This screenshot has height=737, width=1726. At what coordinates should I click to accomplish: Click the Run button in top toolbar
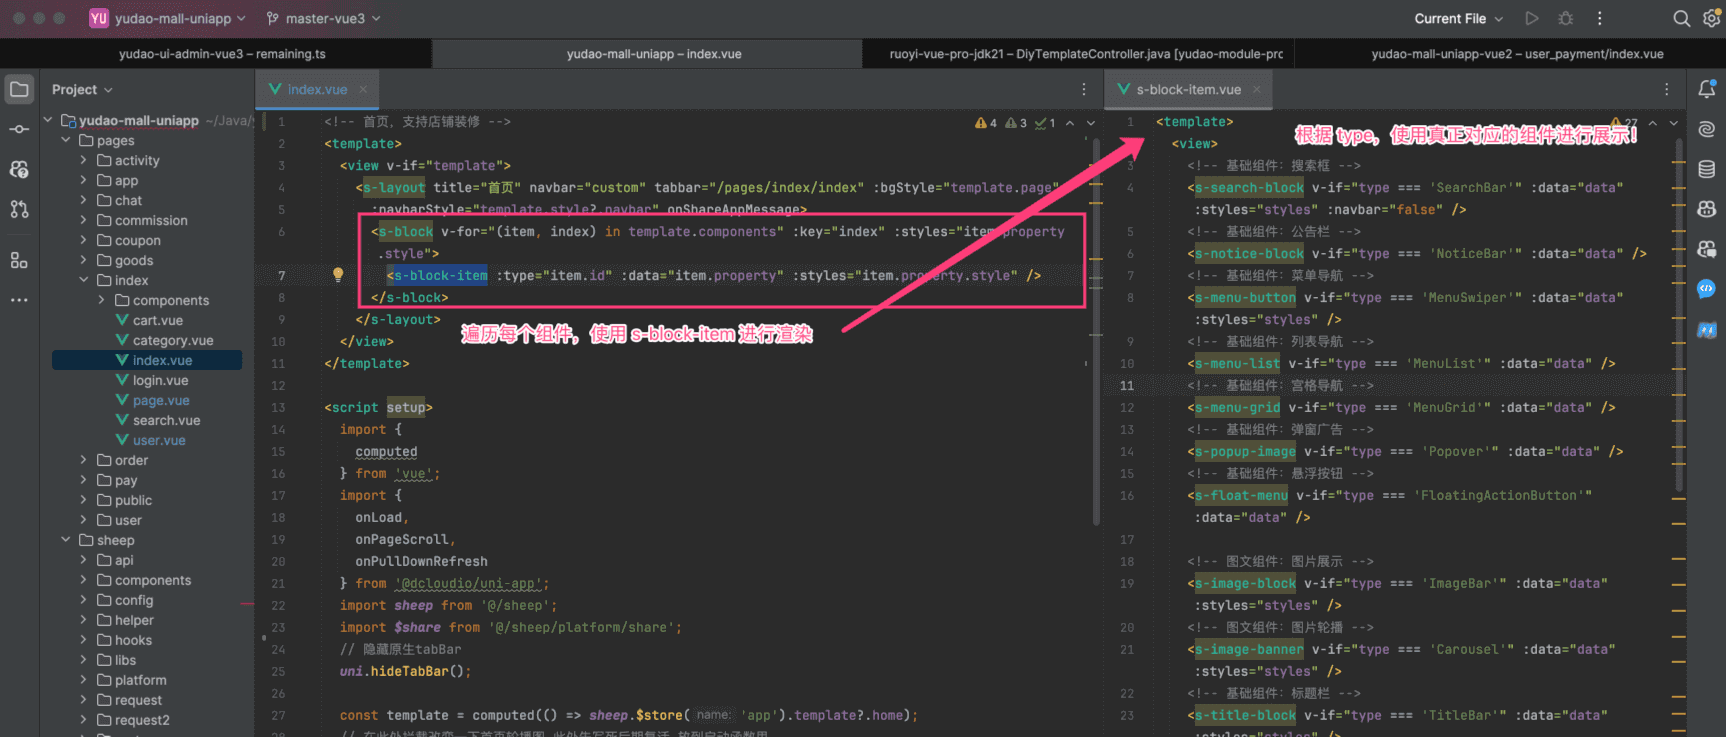tap(1532, 18)
